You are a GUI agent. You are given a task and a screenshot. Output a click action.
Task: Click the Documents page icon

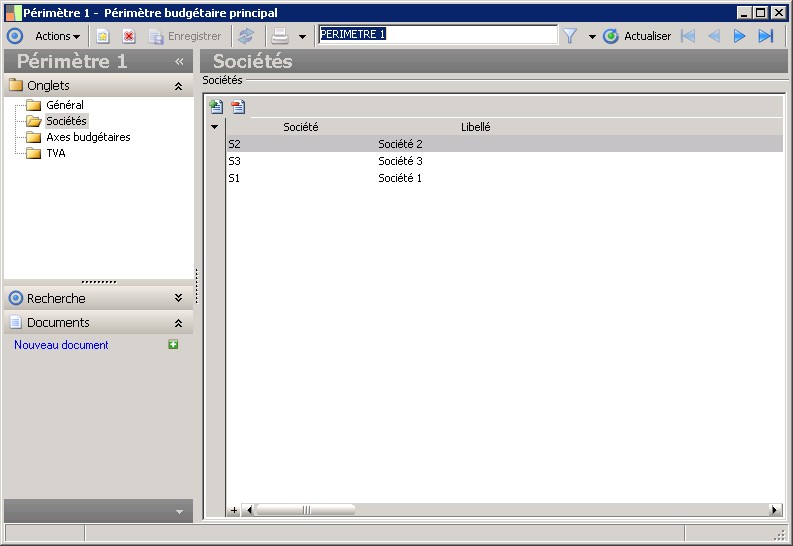(16, 322)
